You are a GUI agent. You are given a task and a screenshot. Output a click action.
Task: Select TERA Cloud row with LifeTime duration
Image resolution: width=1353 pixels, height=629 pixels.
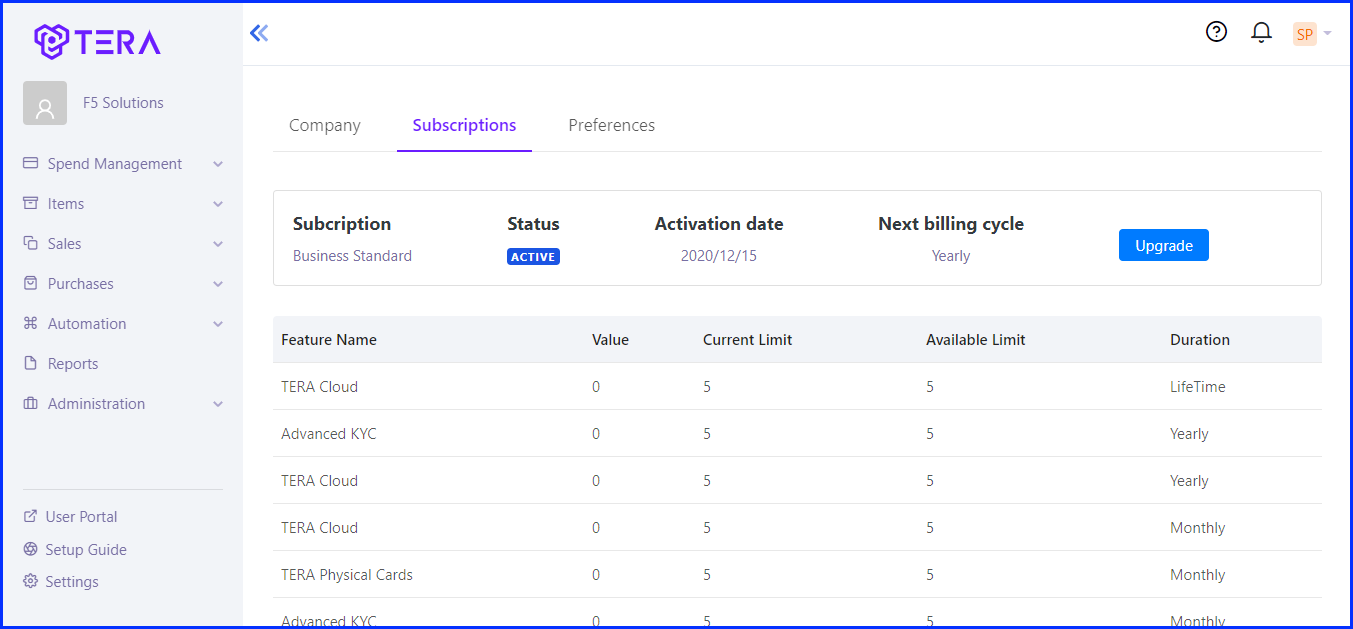[797, 387]
